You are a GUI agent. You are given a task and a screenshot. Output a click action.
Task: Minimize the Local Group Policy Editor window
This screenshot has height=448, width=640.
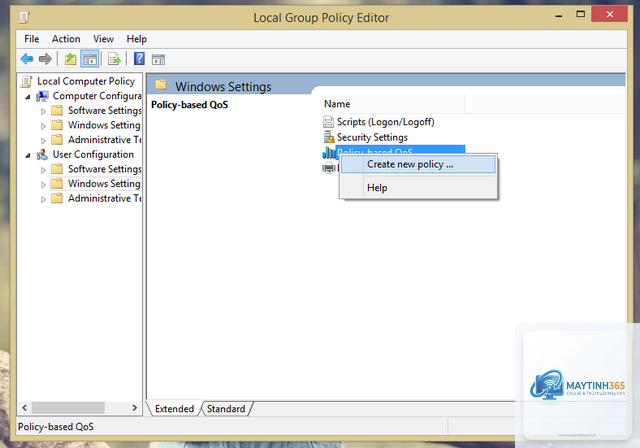click(558, 16)
